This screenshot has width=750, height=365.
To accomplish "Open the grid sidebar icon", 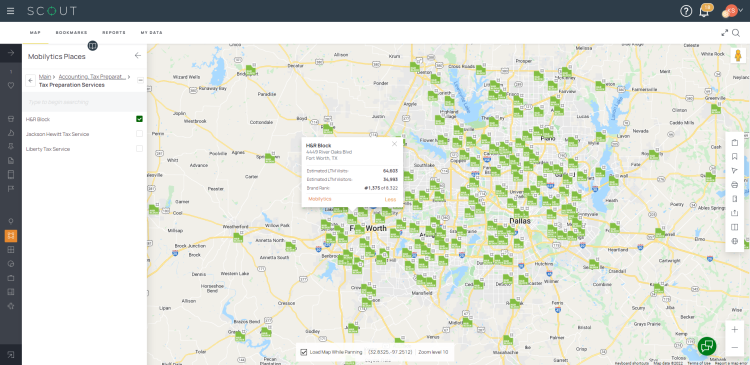I will click(x=11, y=250).
